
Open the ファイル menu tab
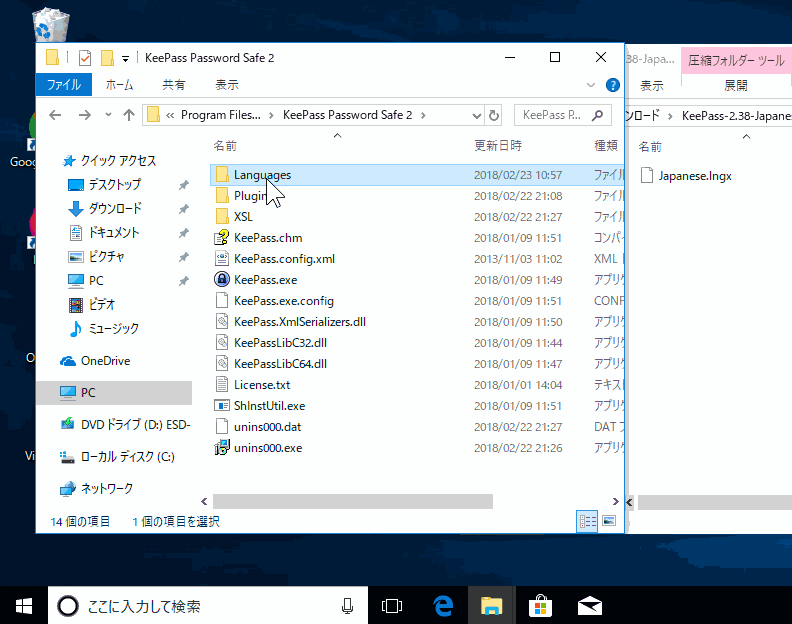[64, 84]
